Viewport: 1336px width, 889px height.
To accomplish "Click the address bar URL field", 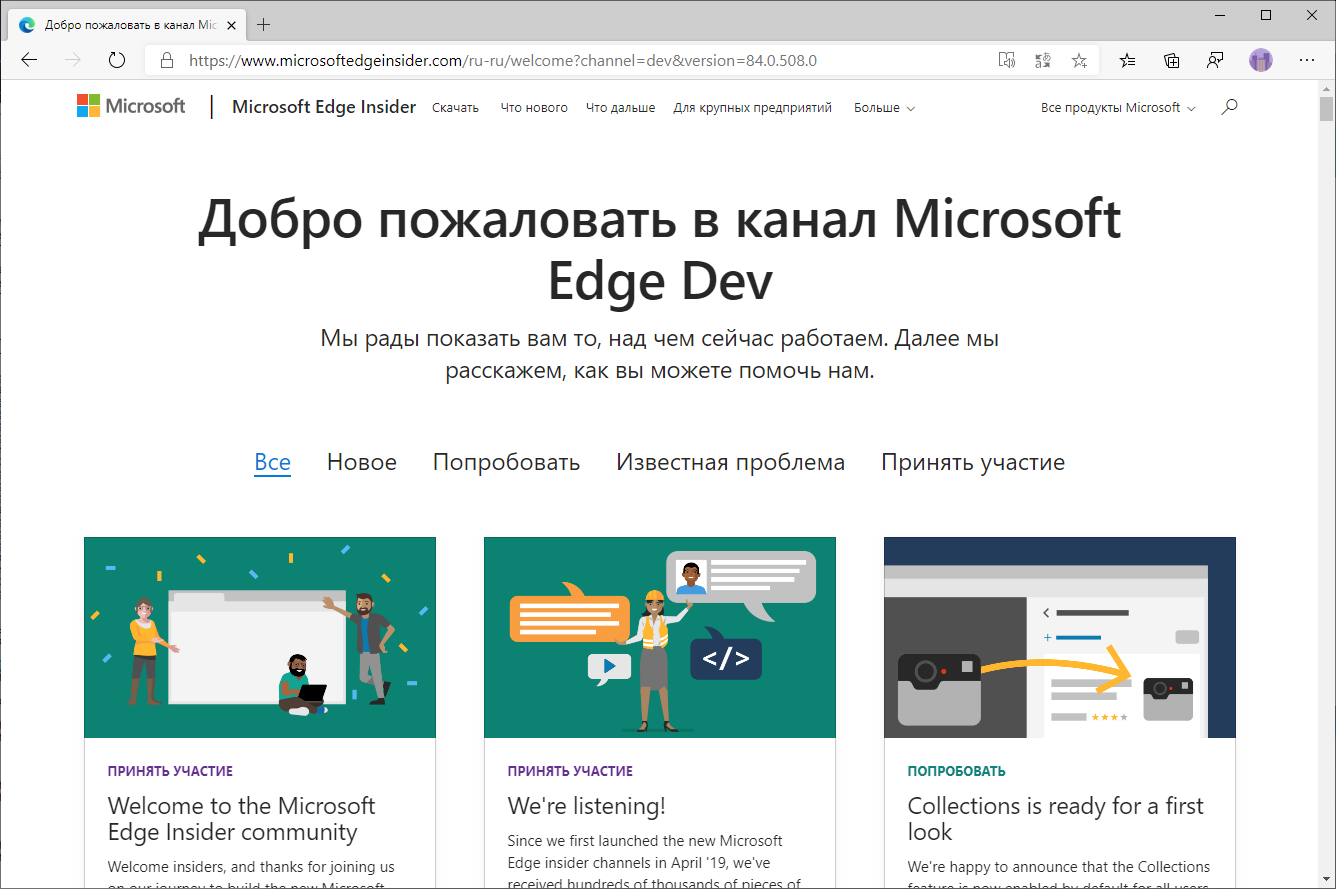I will (570, 60).
